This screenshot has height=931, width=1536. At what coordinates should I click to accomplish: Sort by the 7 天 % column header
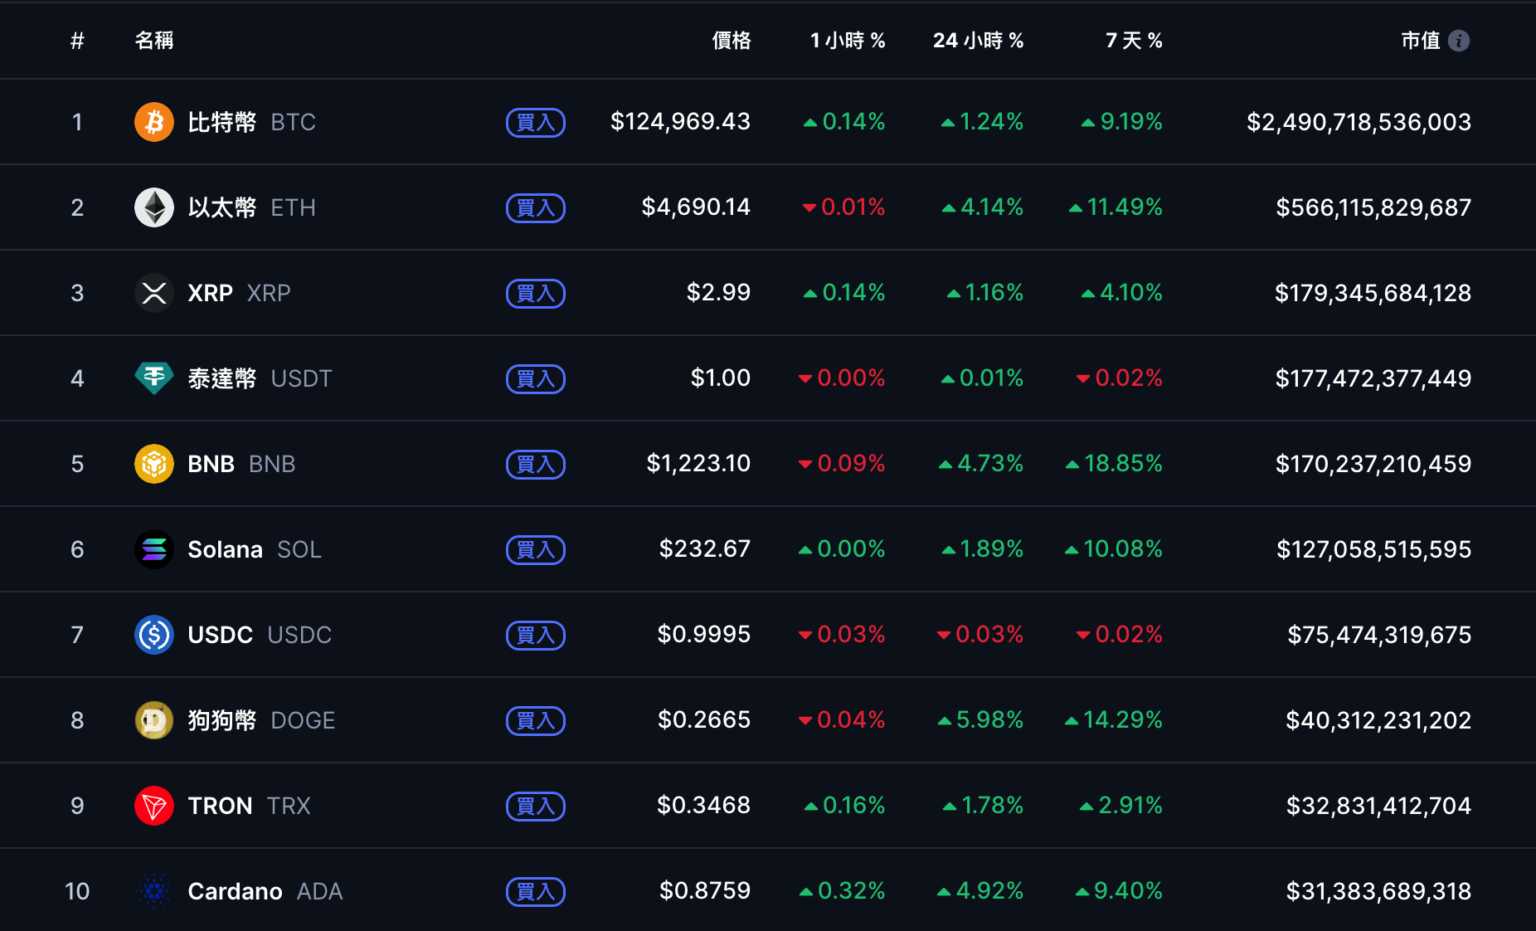pyautogui.click(x=1133, y=41)
